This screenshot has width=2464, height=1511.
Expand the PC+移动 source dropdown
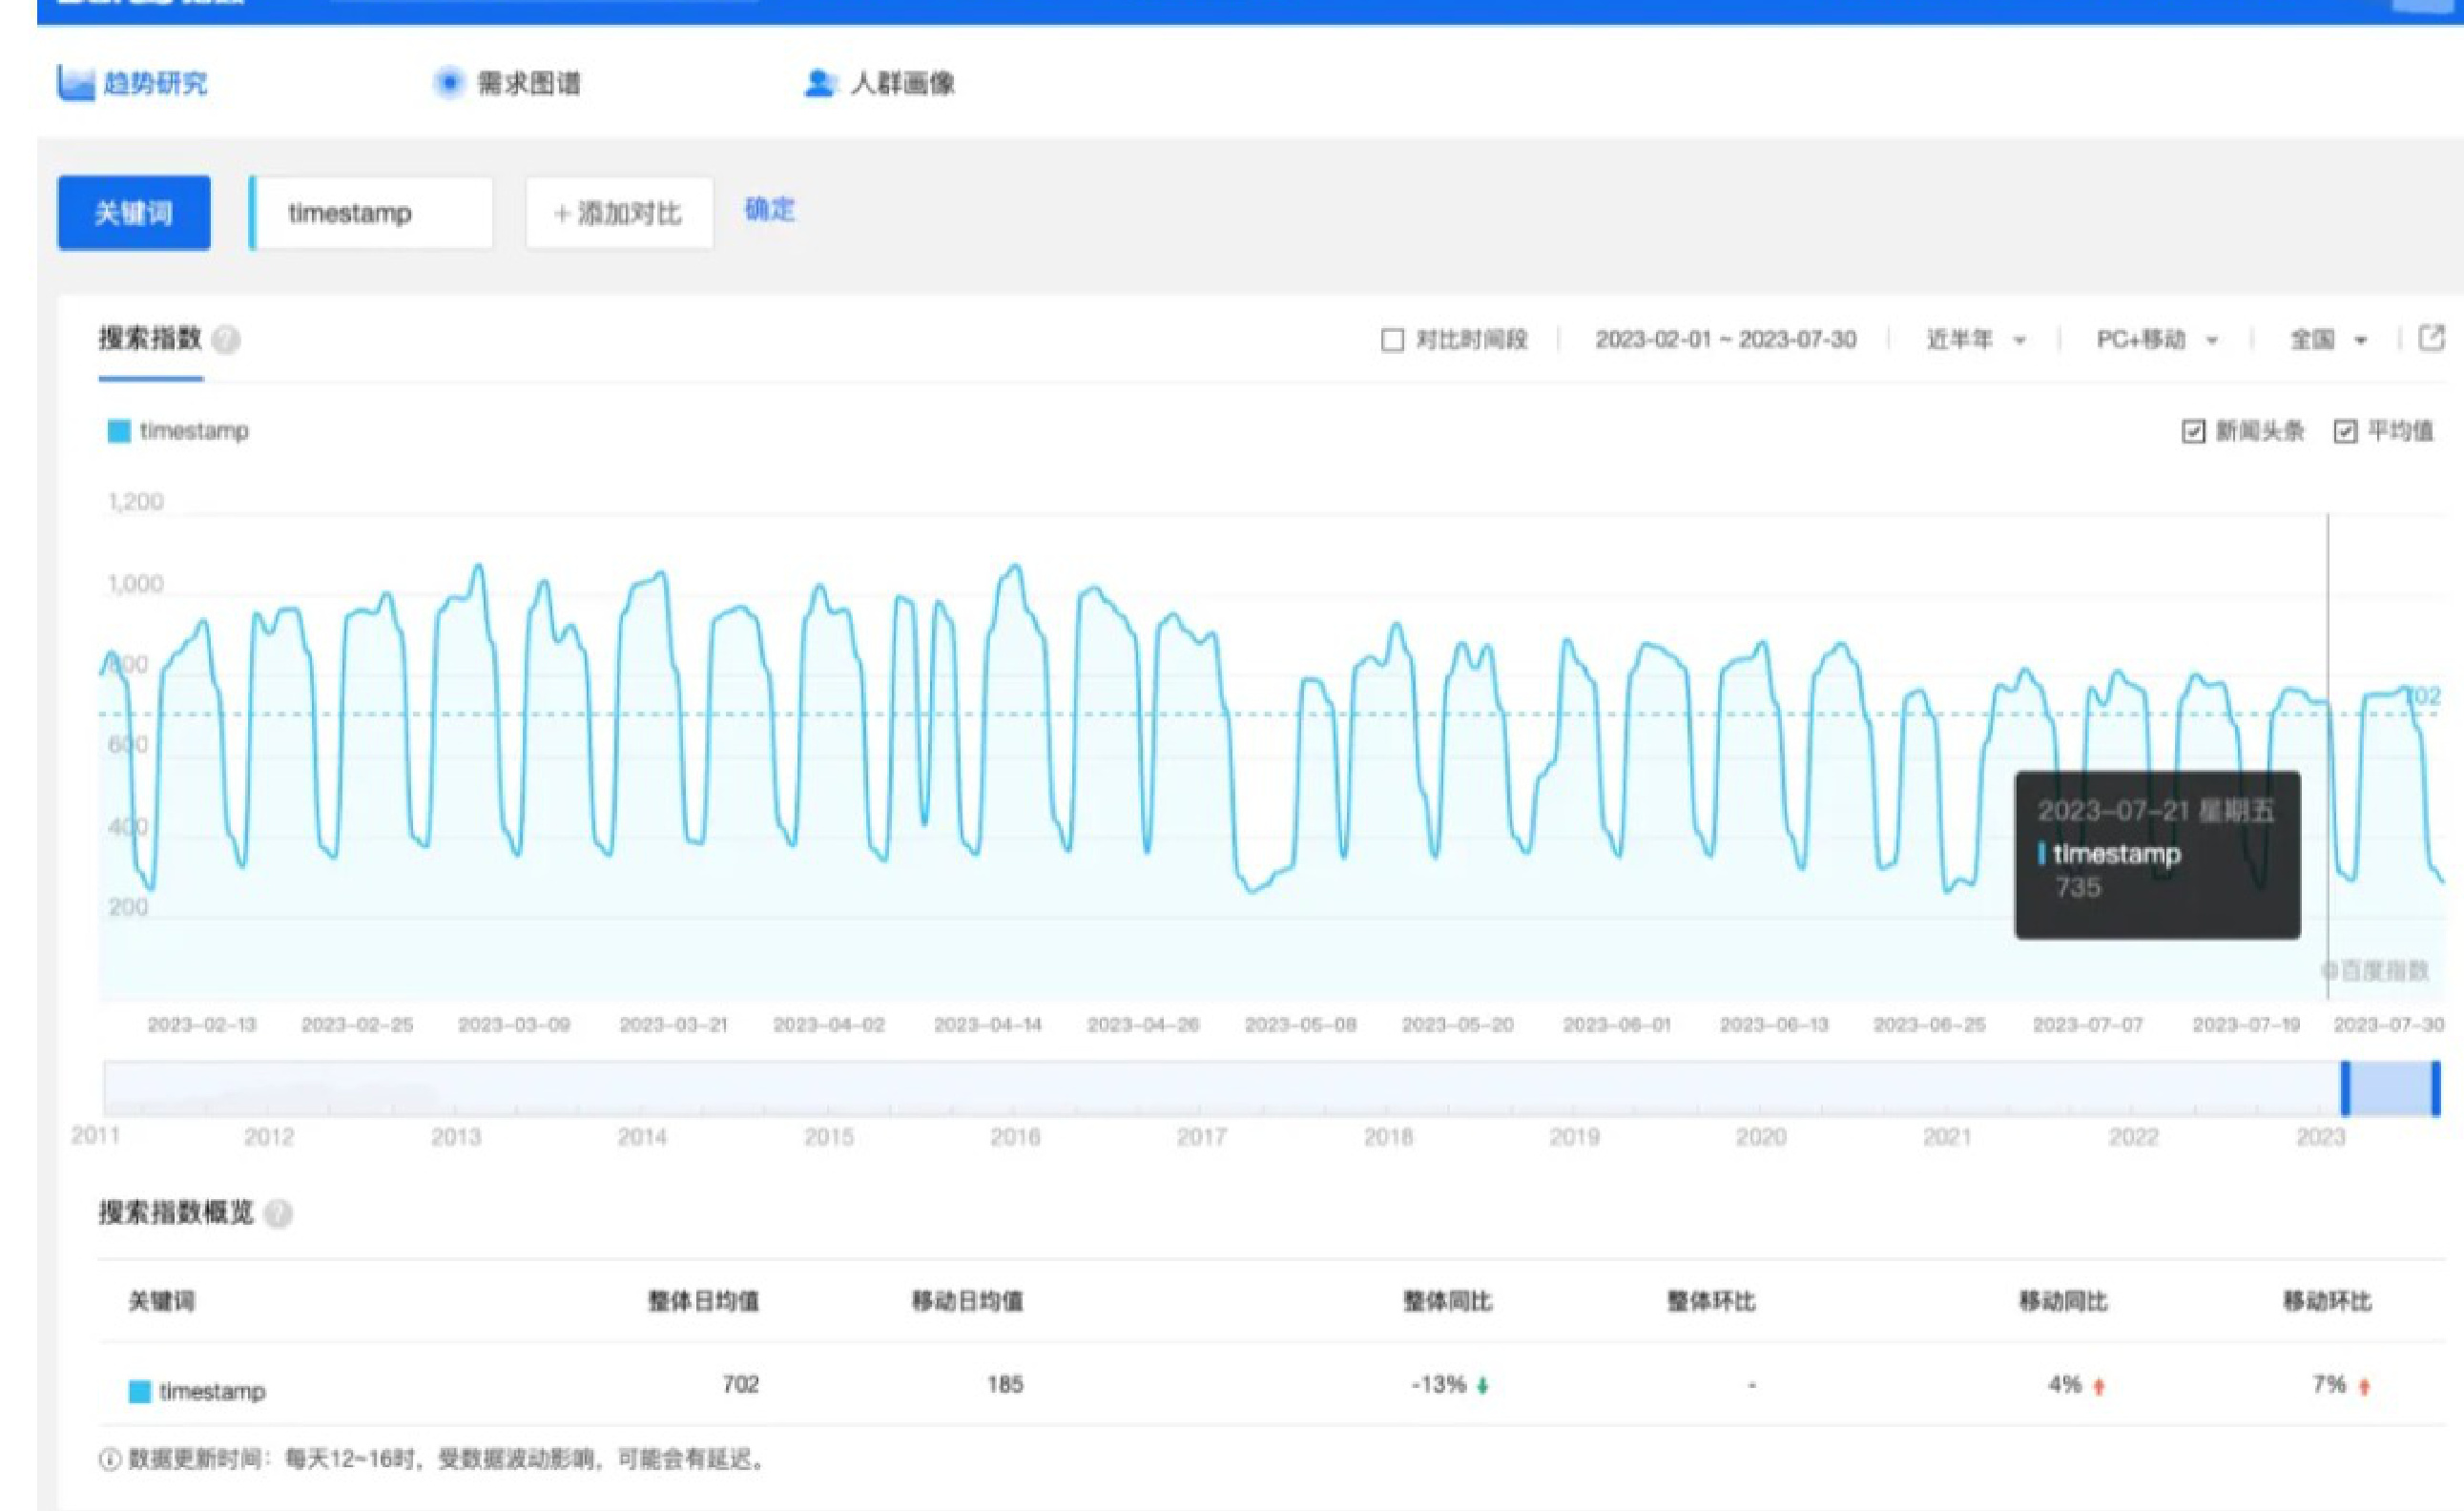(x=2156, y=340)
